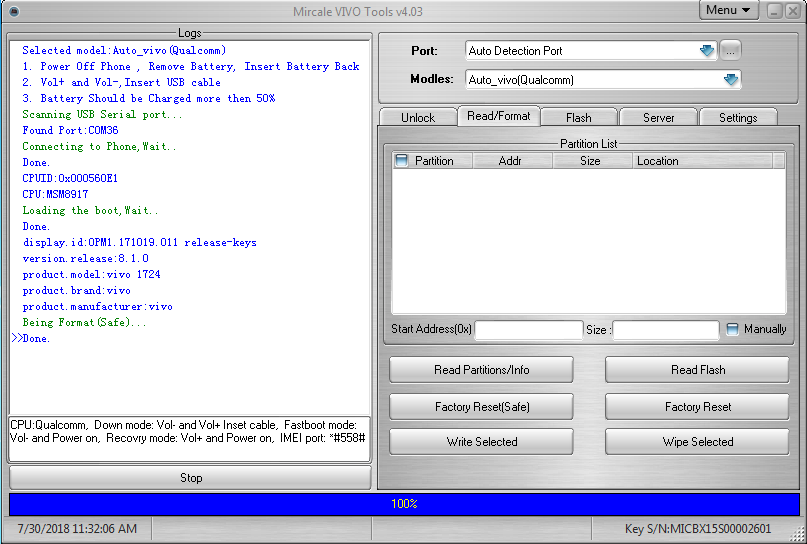
Task: Click Factory Reset(Safe) button
Action: click(481, 407)
